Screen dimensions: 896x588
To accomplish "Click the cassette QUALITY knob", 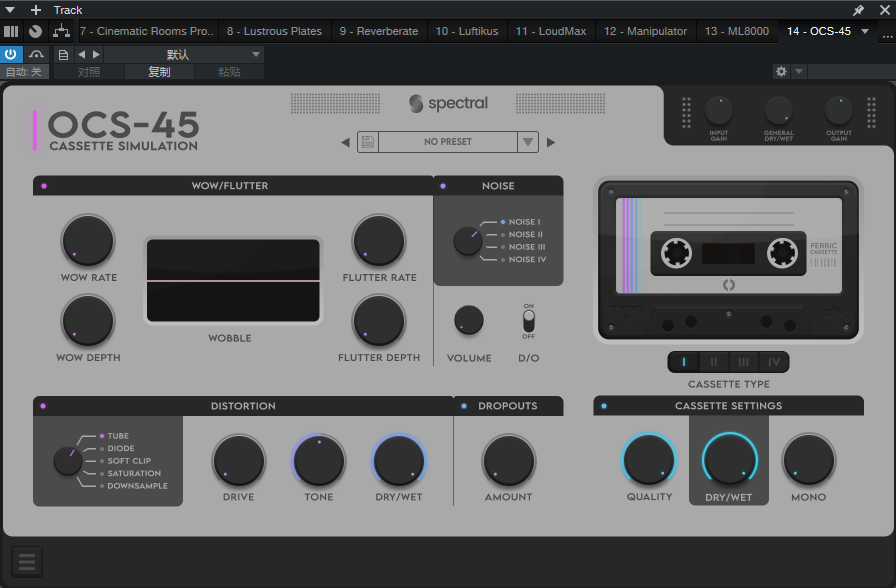I will click(649, 460).
